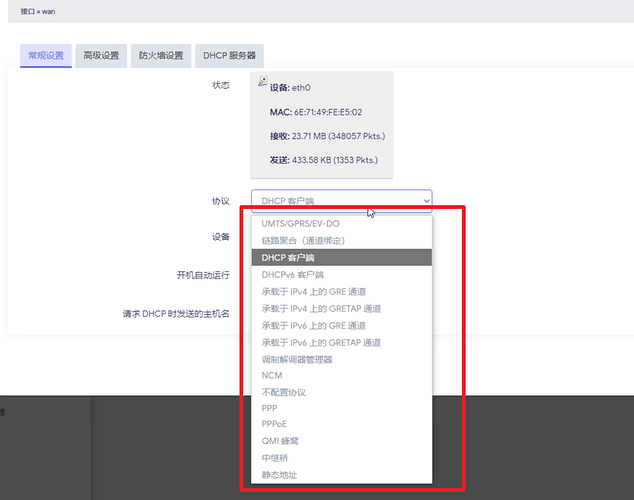This screenshot has height=500, width=634.
Task: Choose QMI 蜂窝 option
Action: [342, 441]
